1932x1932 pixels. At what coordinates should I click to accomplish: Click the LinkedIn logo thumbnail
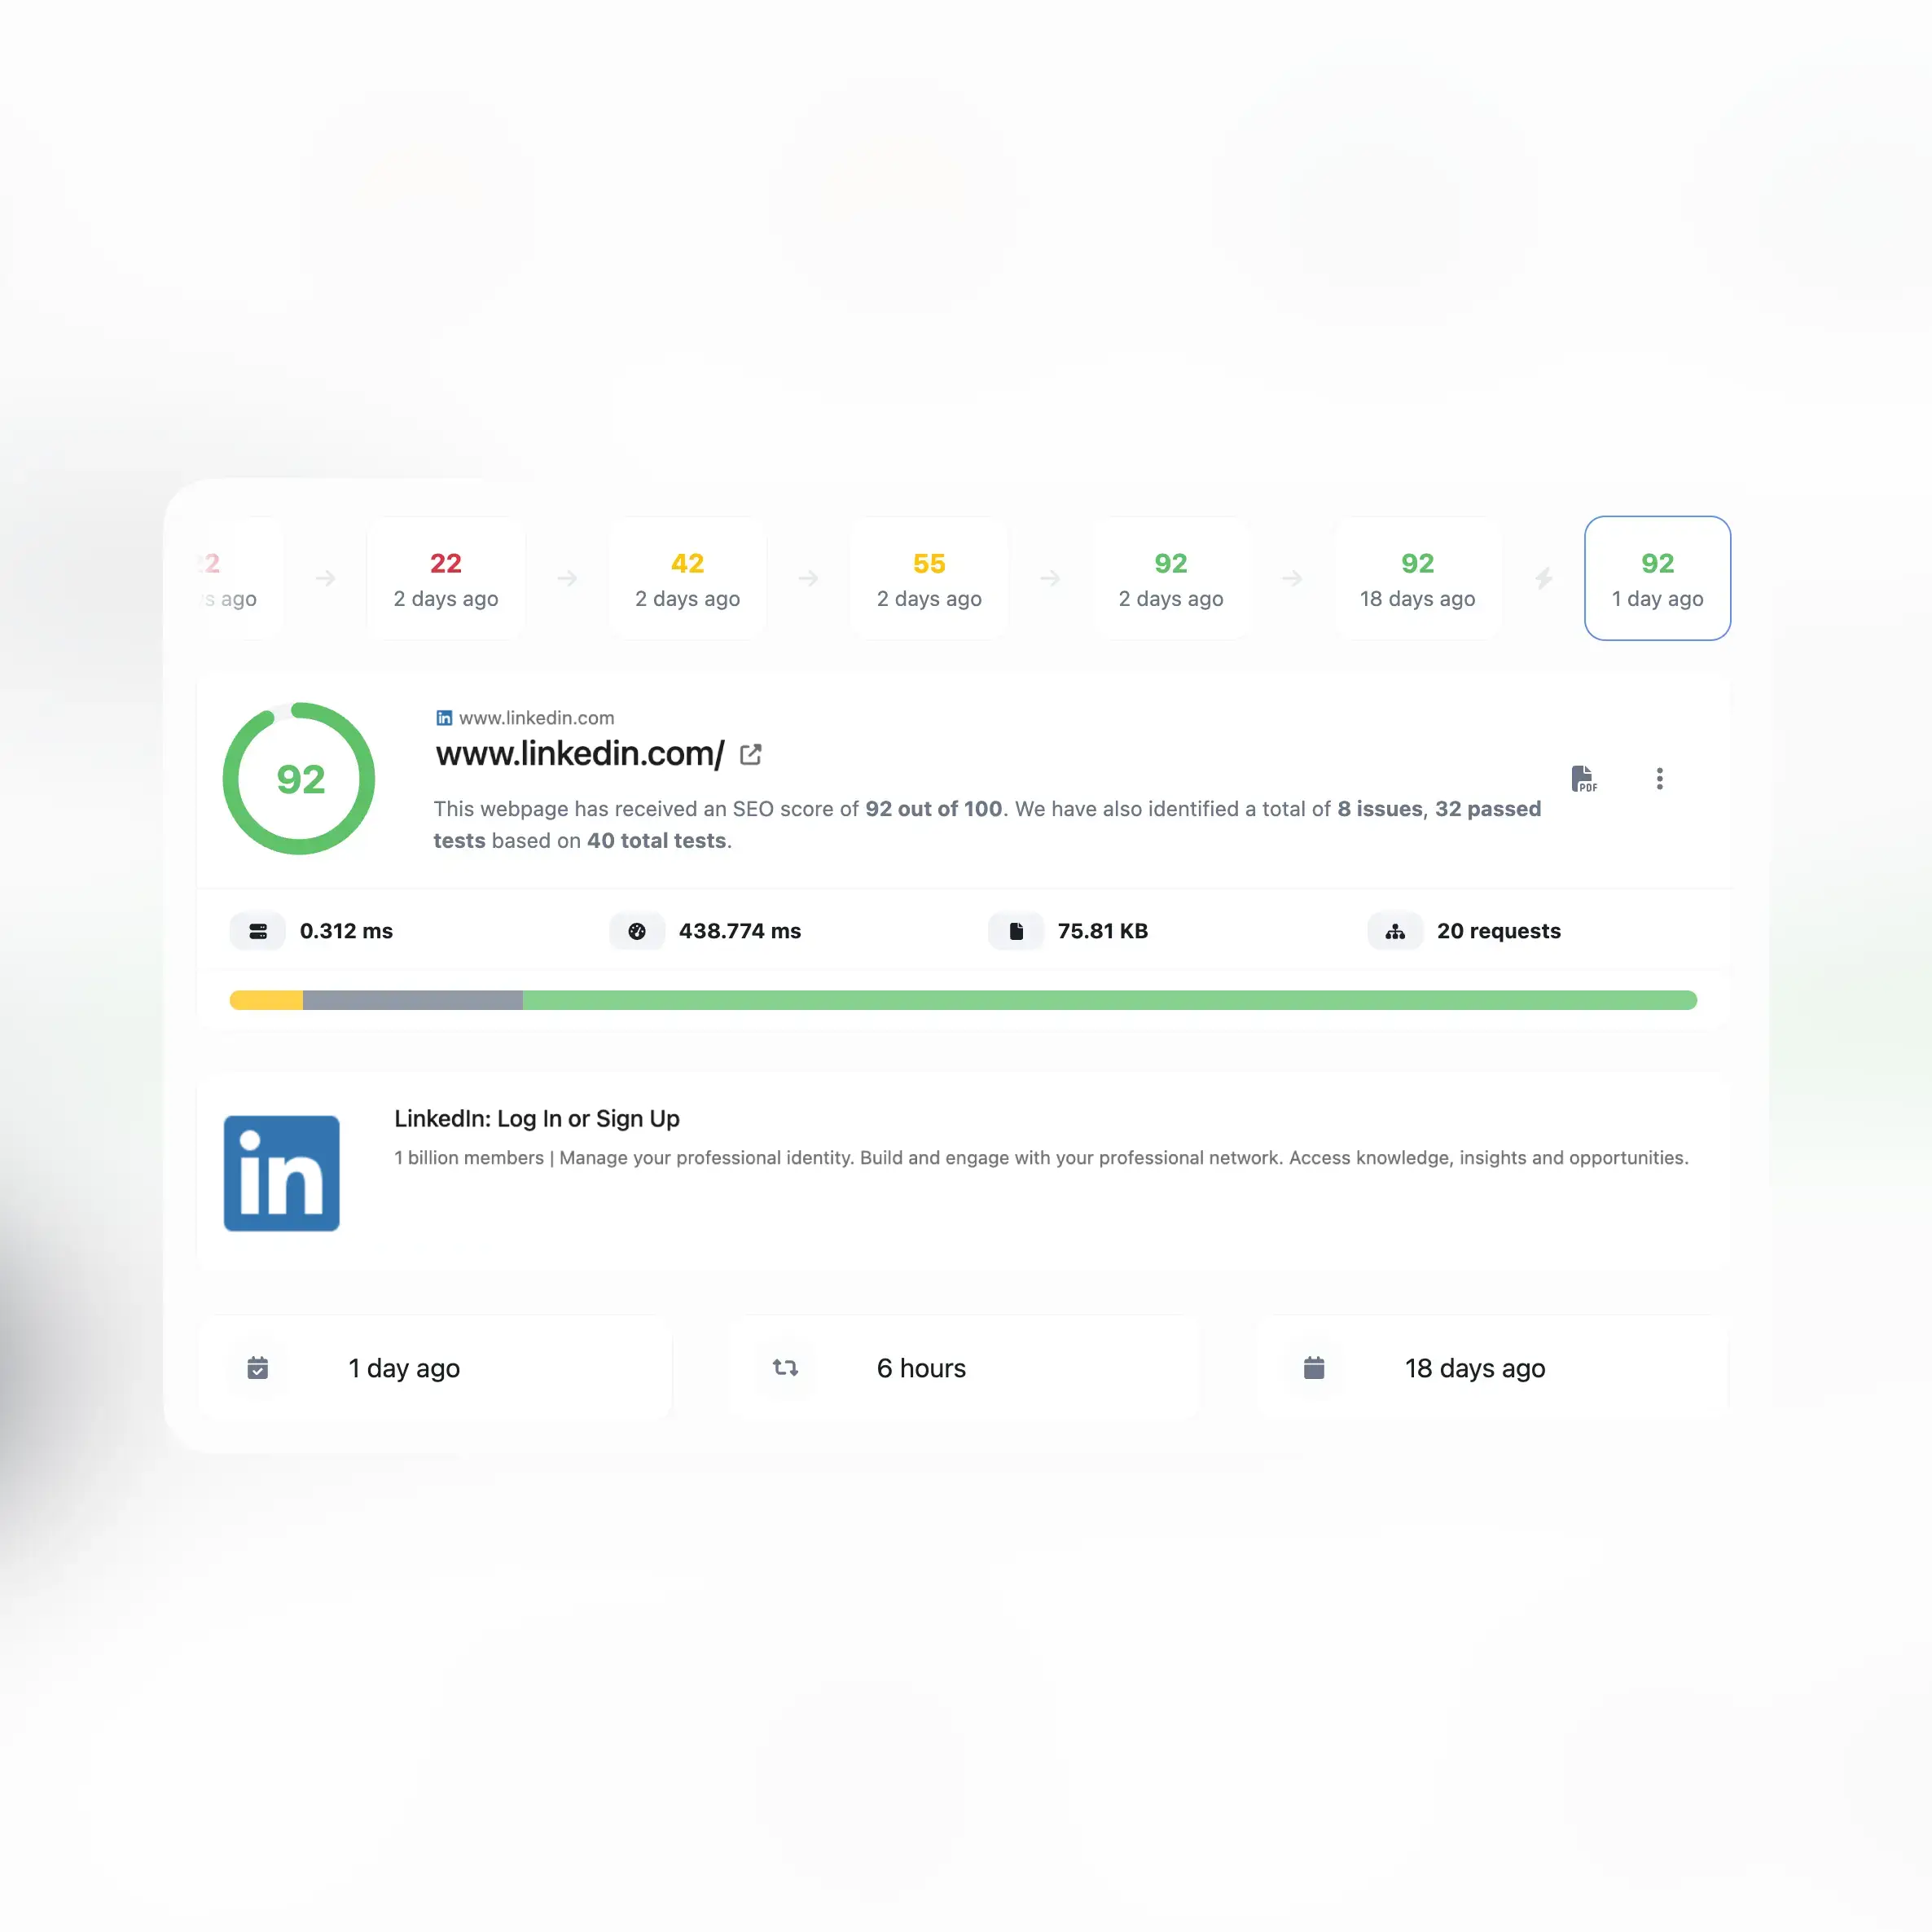pos(282,1173)
